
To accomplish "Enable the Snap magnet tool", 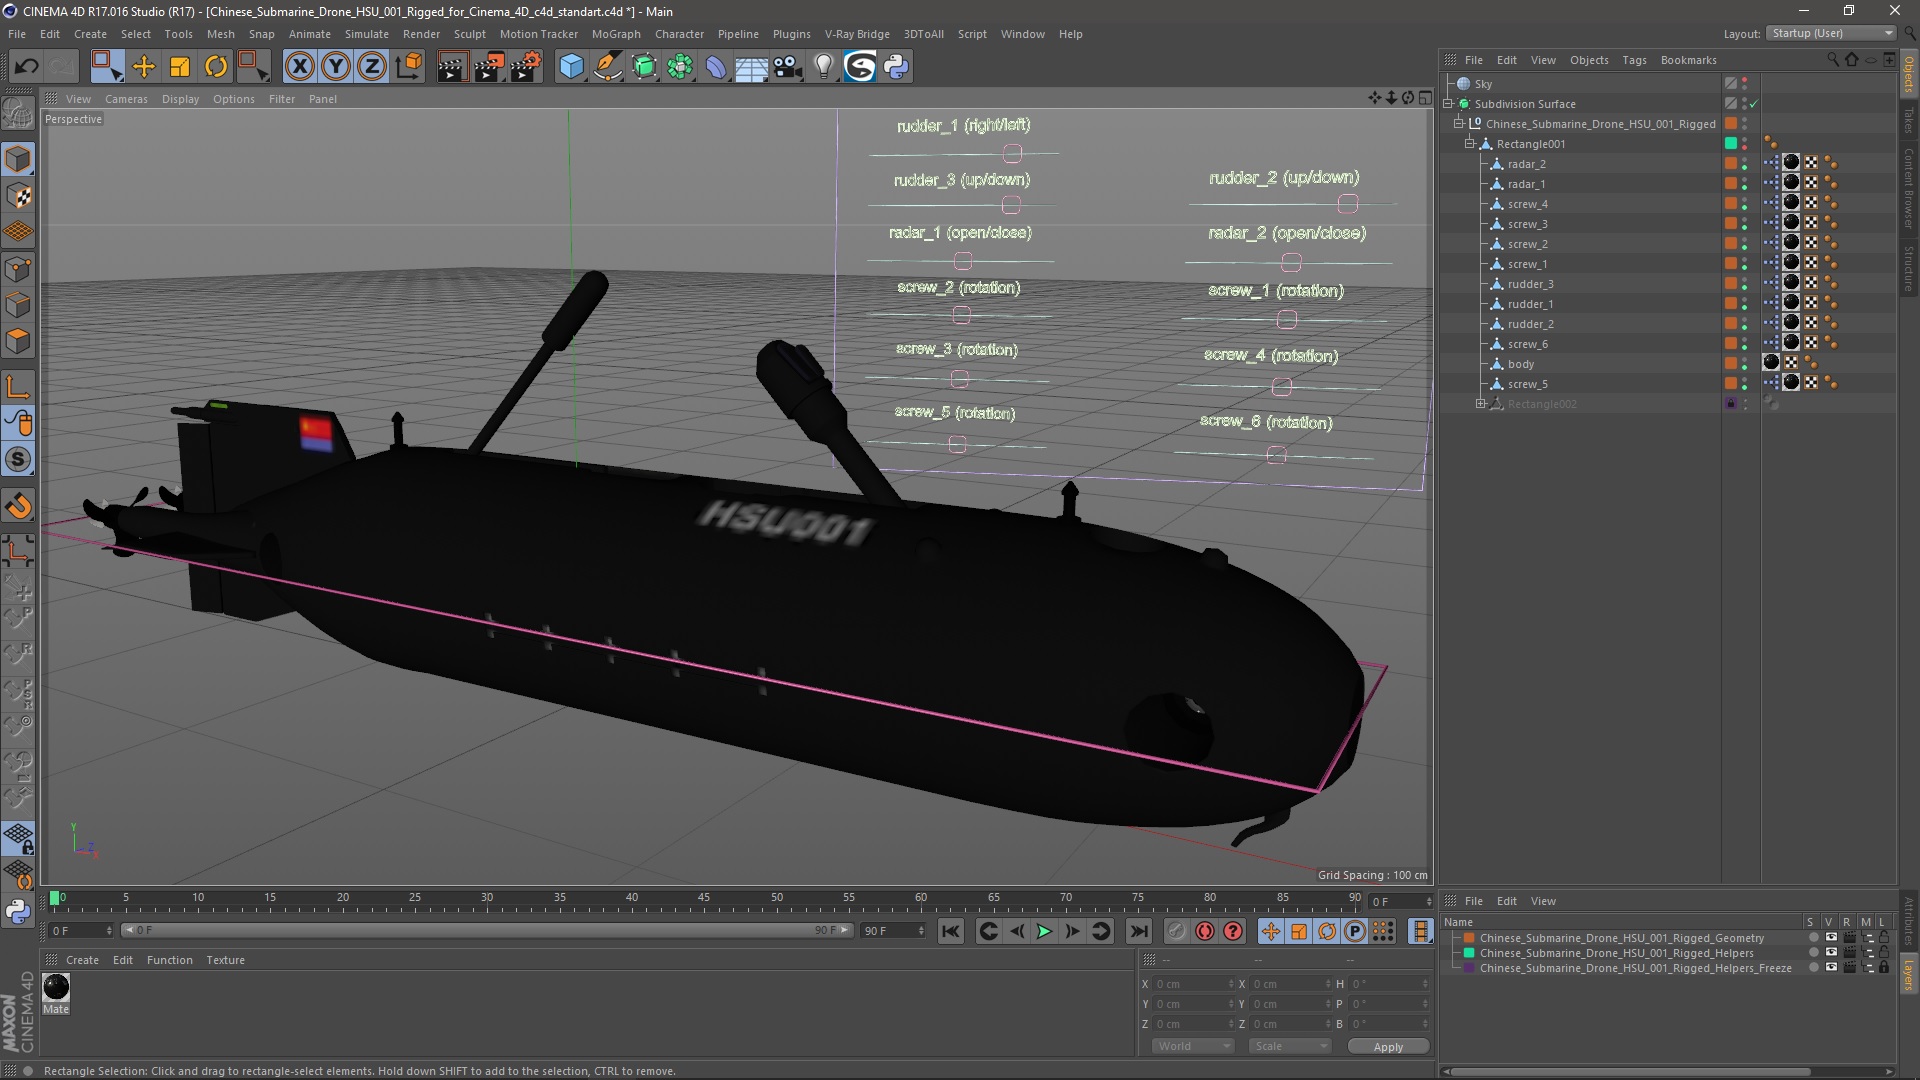I will (x=18, y=506).
